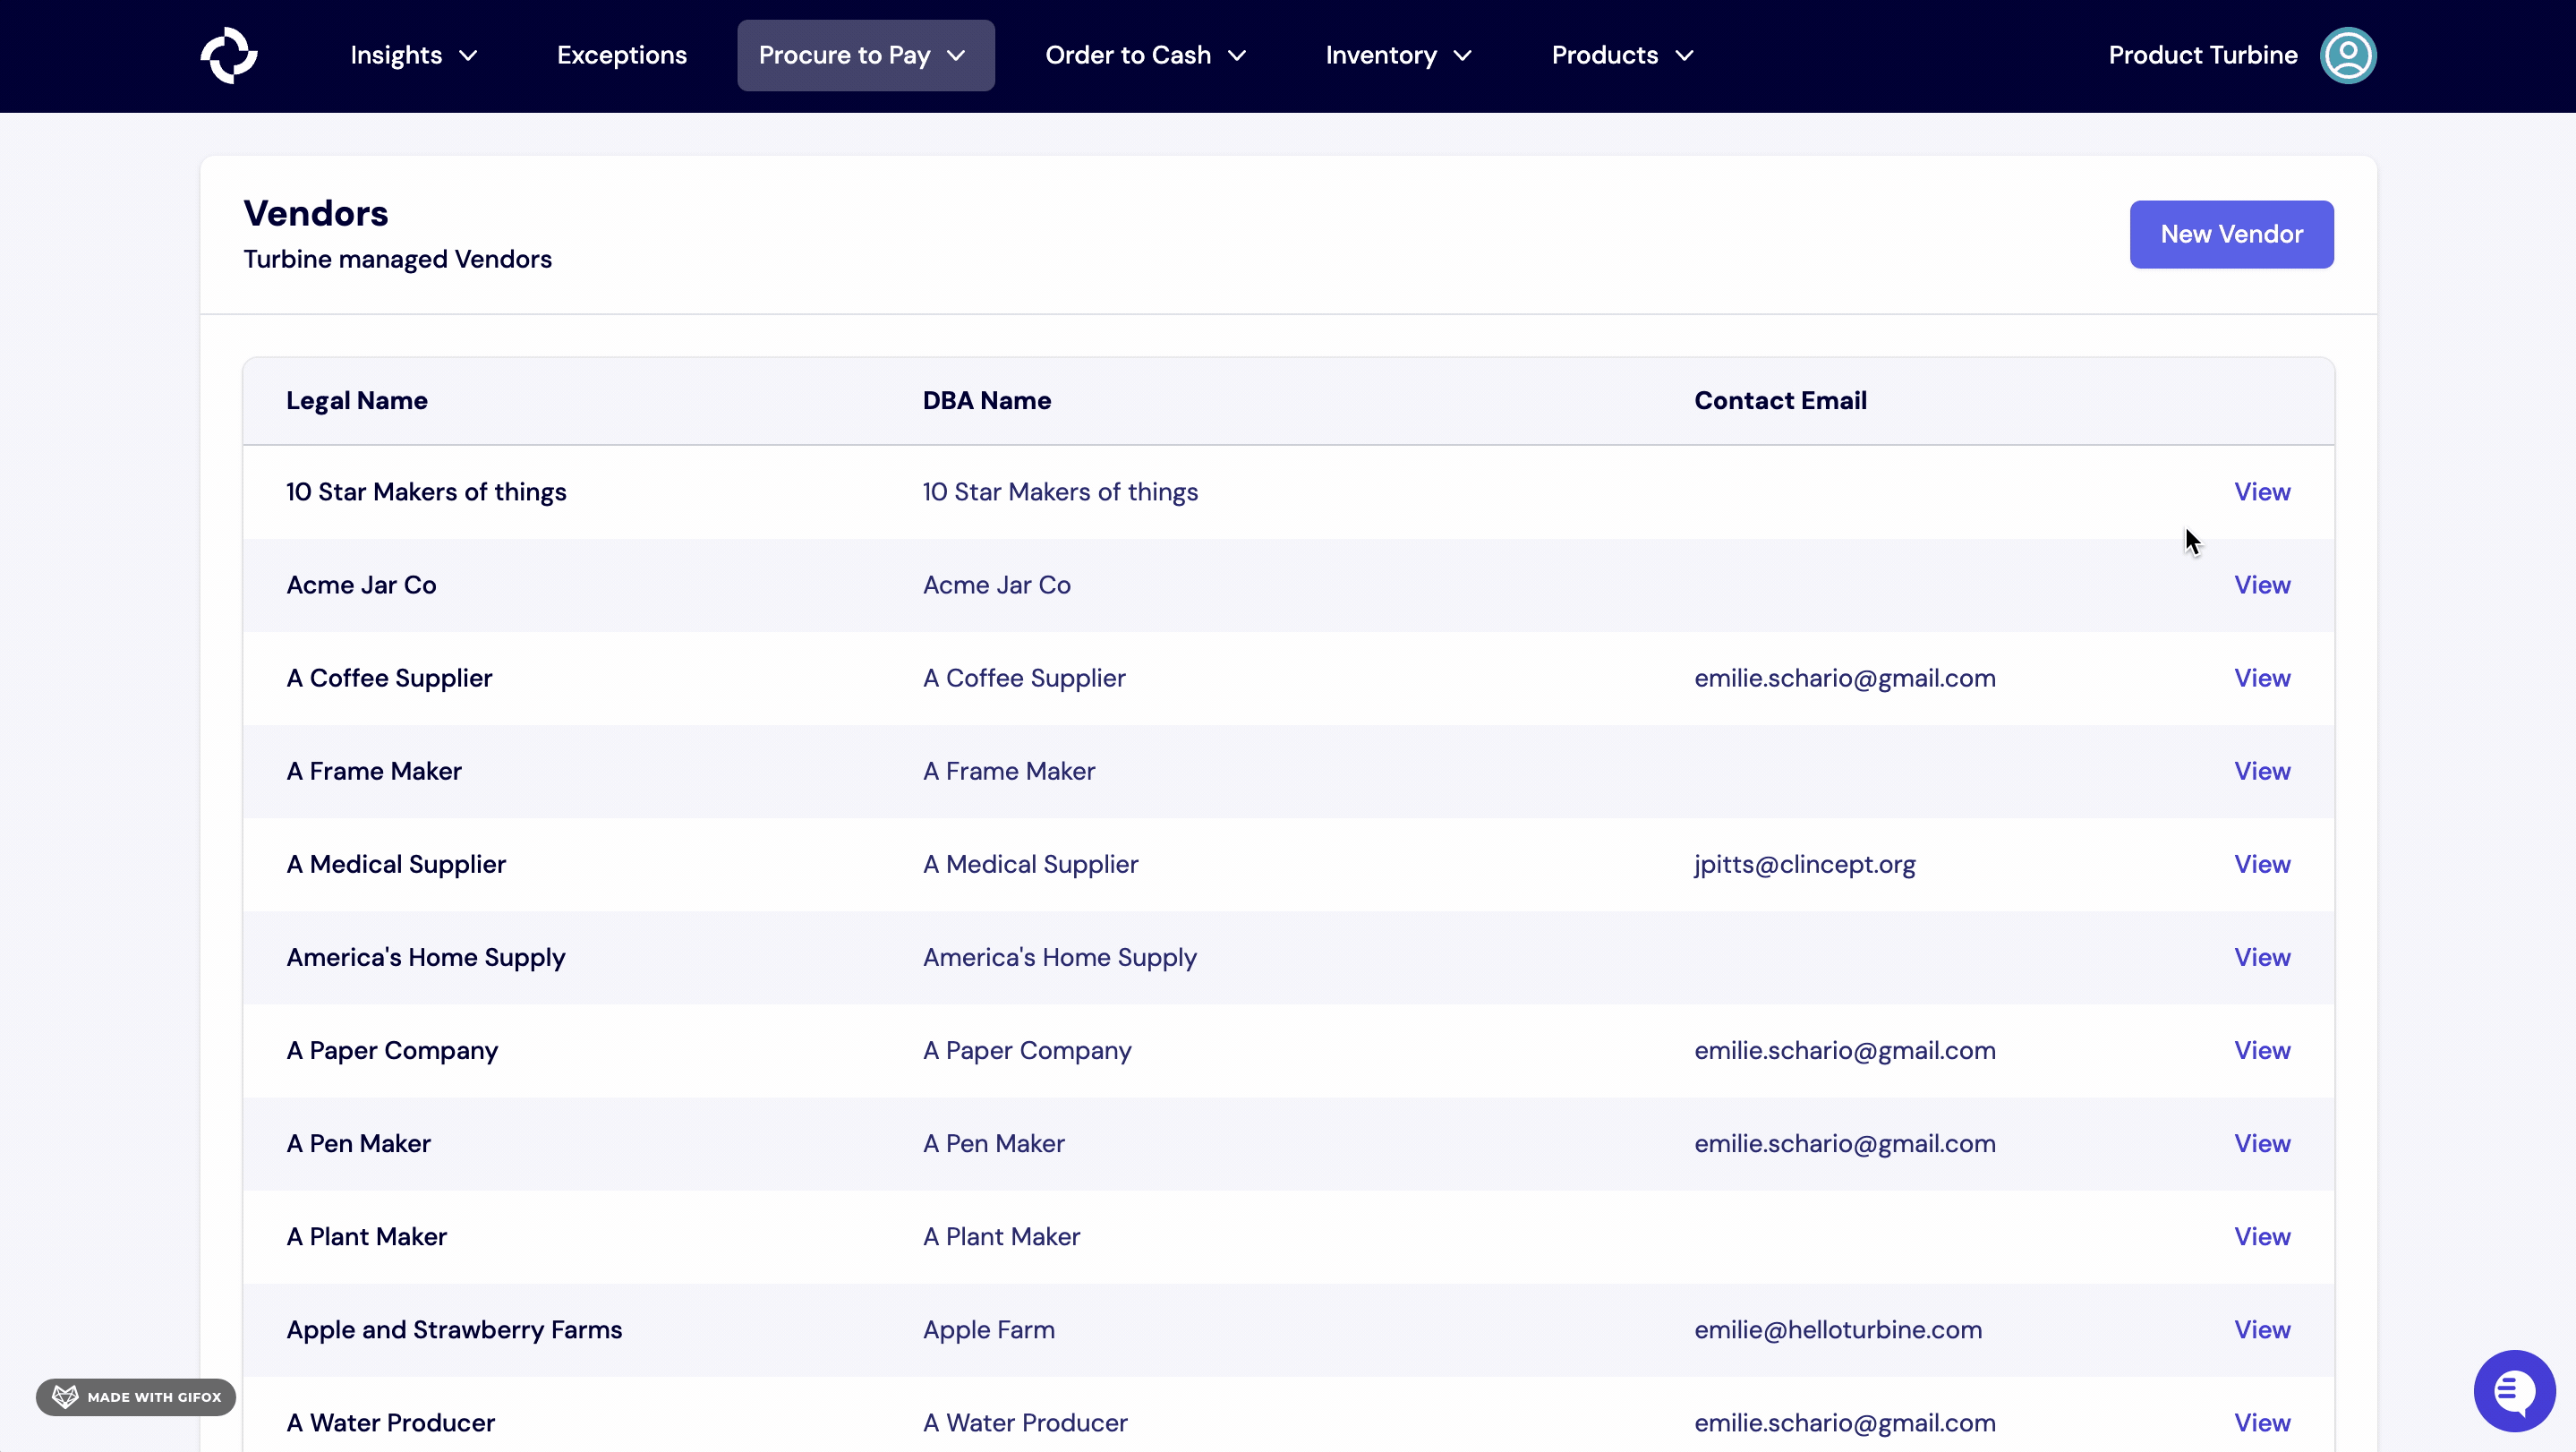This screenshot has height=1452, width=2576.
Task: Click the chevron beside Products
Action: 1686,56
